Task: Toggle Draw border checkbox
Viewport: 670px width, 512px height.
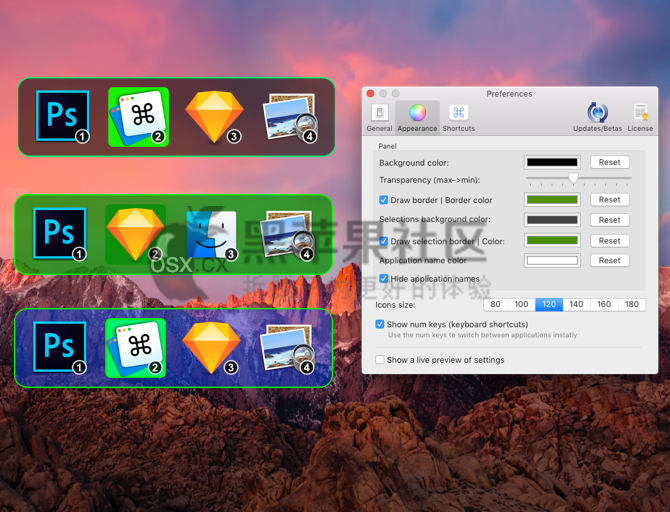Action: click(x=383, y=200)
